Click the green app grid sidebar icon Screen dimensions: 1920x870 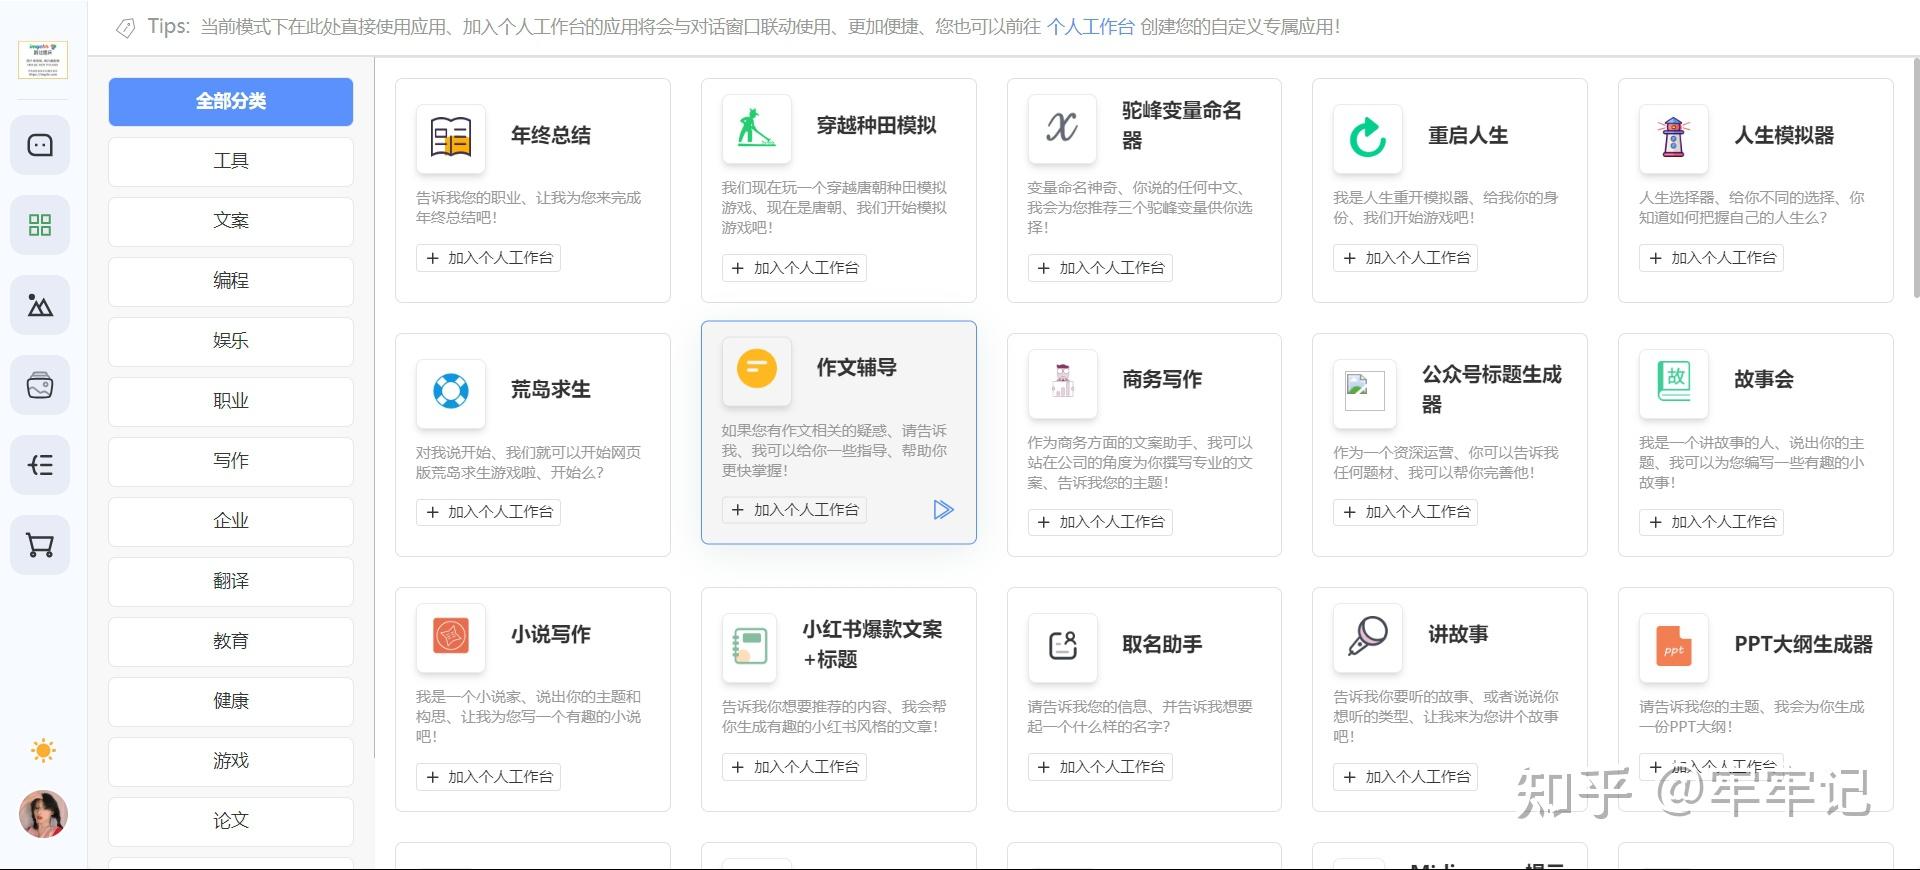(40, 226)
